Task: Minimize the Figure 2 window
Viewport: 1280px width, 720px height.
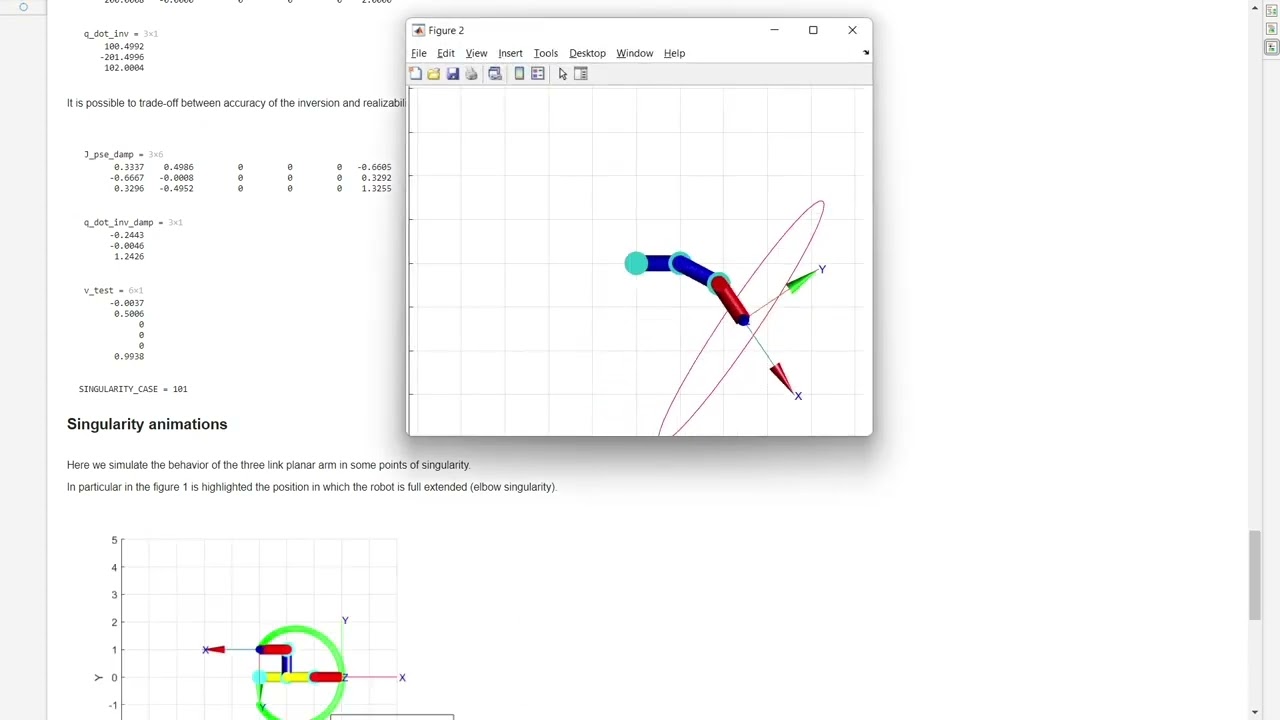Action: pos(774,30)
